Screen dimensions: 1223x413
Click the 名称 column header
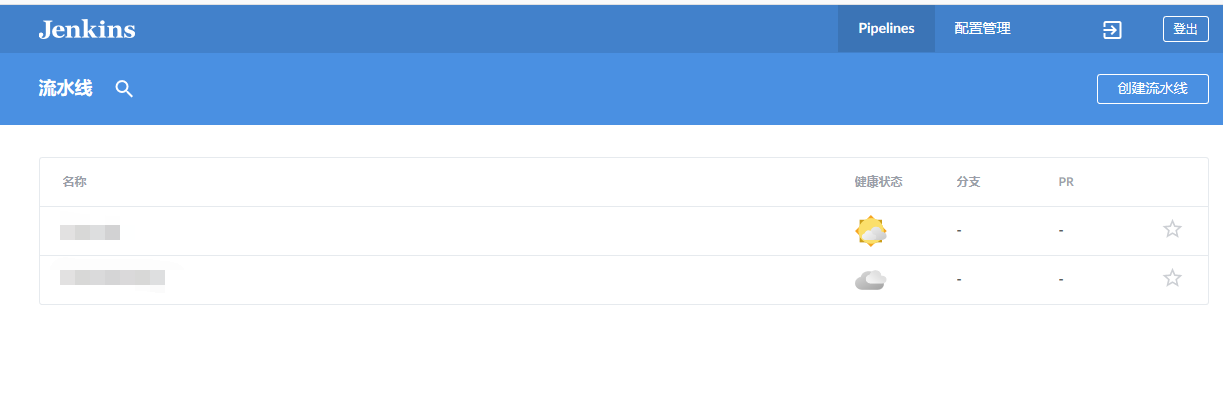coord(74,182)
